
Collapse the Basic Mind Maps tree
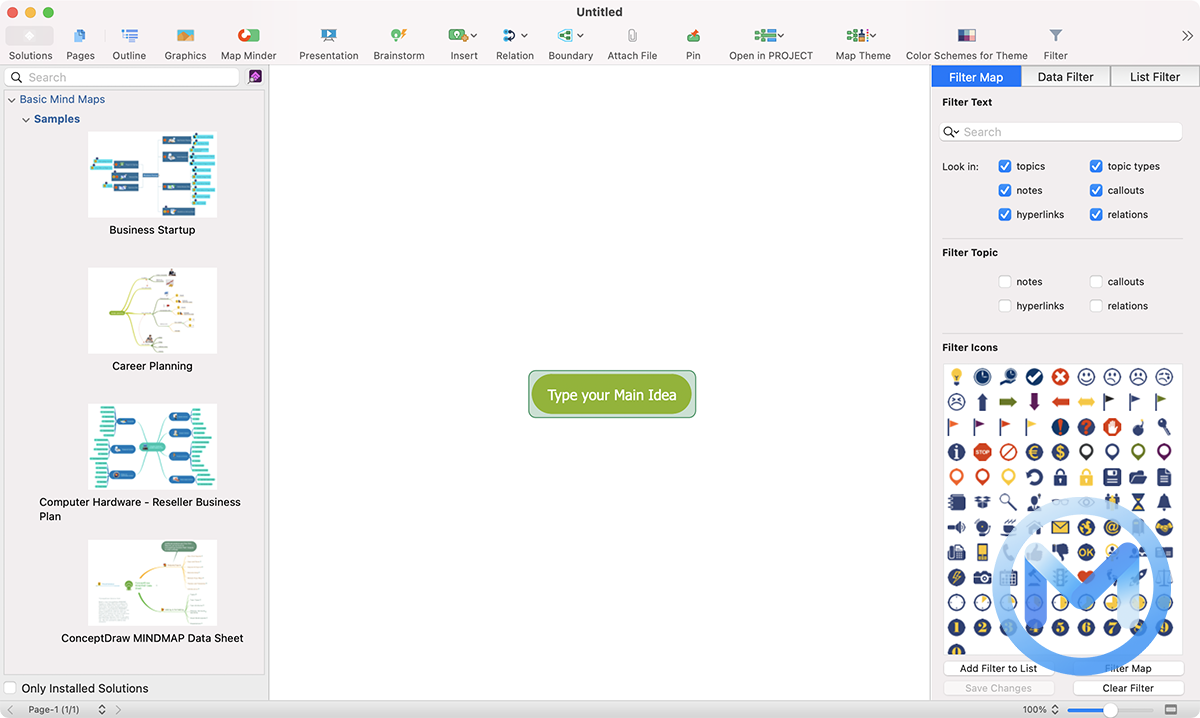tap(12, 99)
